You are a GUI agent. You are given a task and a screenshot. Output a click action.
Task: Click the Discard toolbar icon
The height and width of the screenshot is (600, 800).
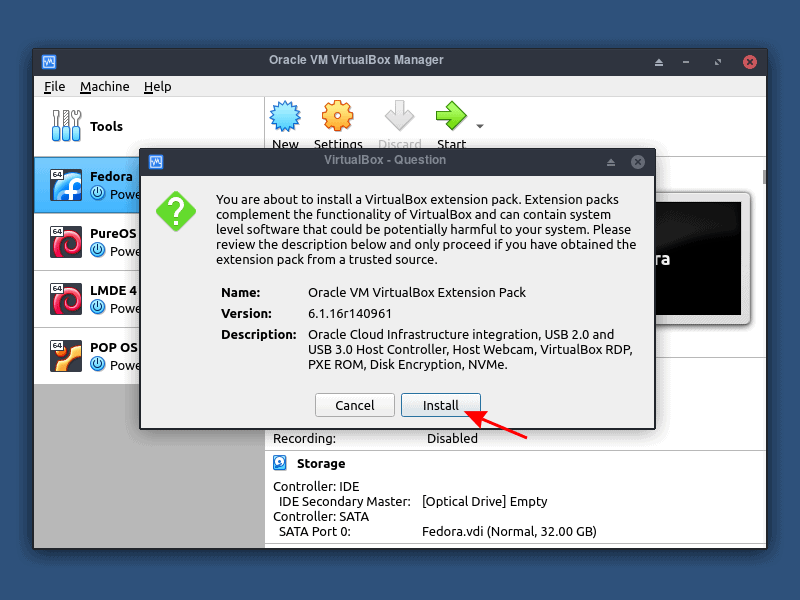399,117
